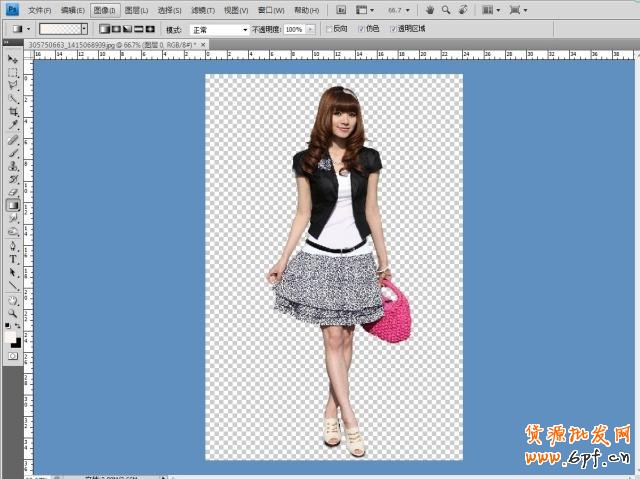
Task: Open the 模式 blend mode dropdown
Action: point(218,30)
